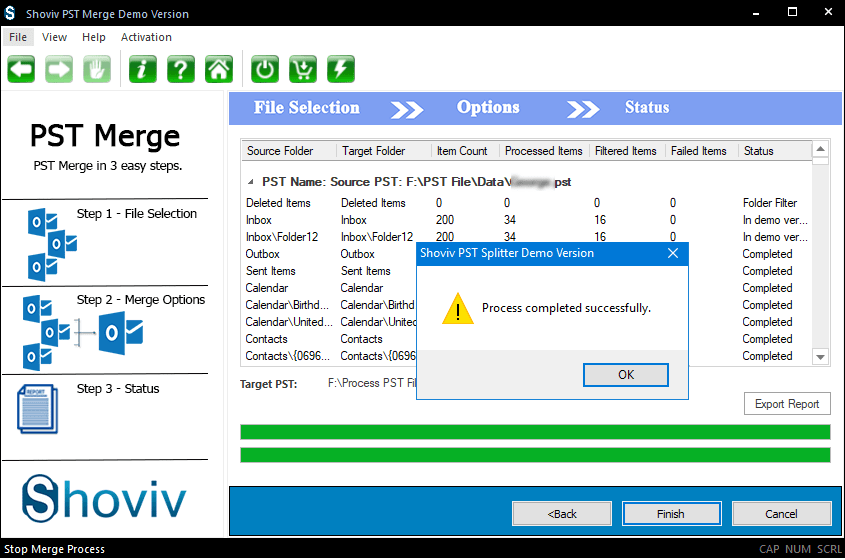845x560 pixels.
Task: Sort by the Item Count column header
Action: coord(465,151)
